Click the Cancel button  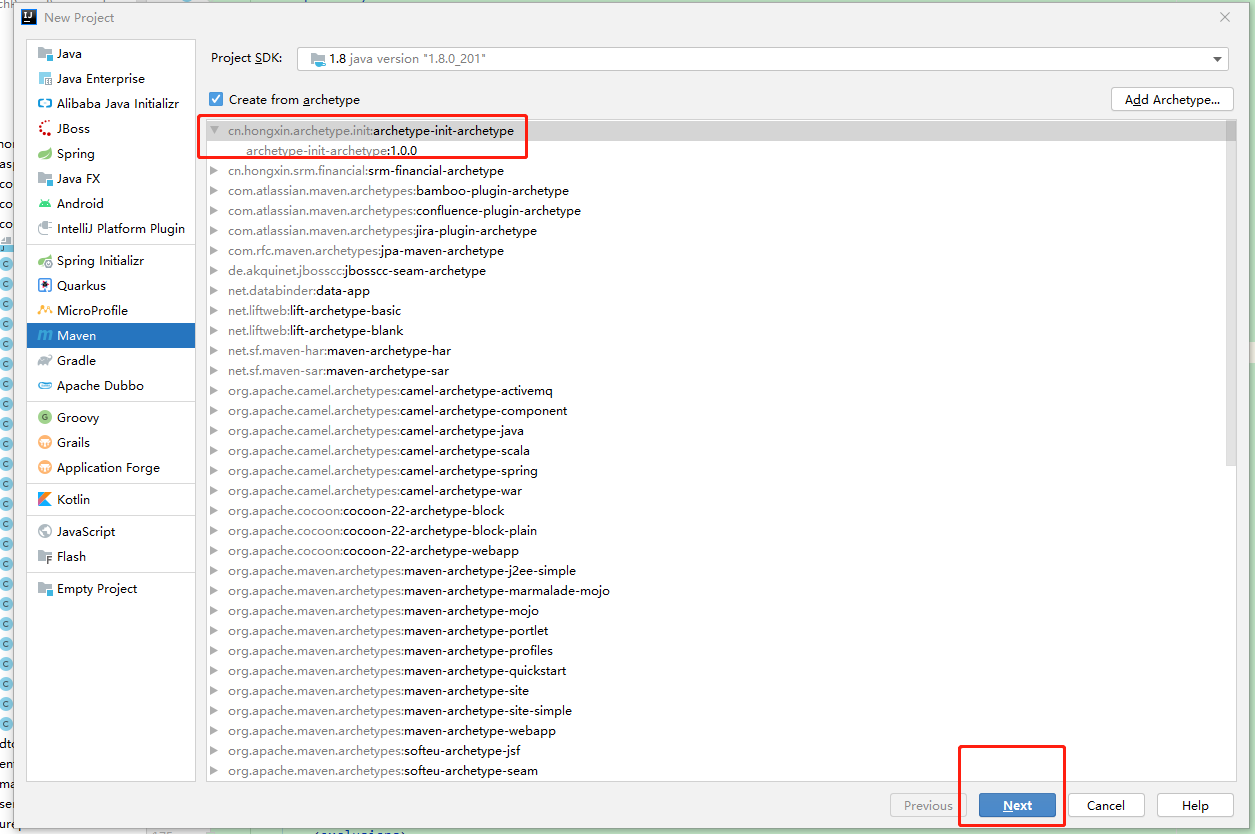(x=1105, y=805)
